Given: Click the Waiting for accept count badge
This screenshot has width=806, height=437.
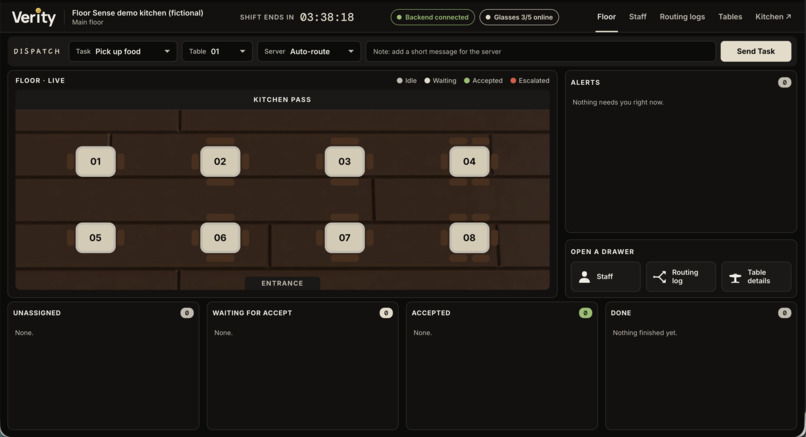Looking at the screenshot, I should (x=386, y=313).
